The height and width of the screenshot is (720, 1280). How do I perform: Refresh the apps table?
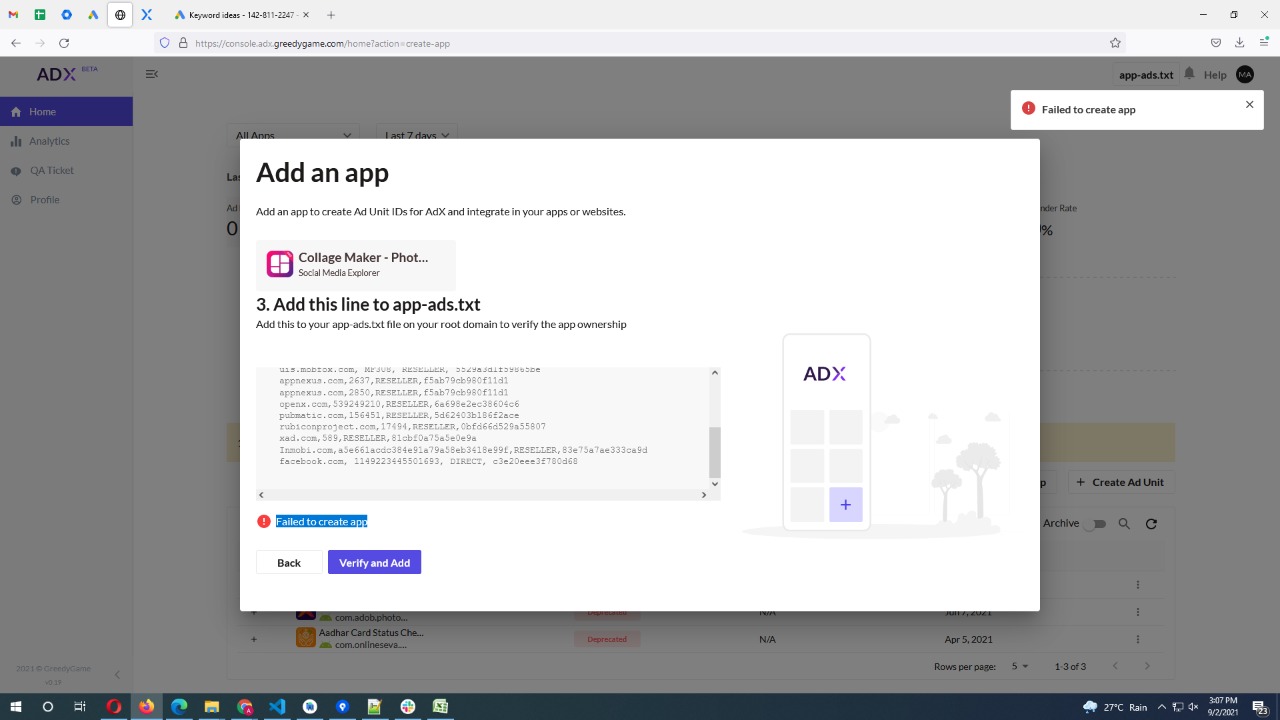1151,524
